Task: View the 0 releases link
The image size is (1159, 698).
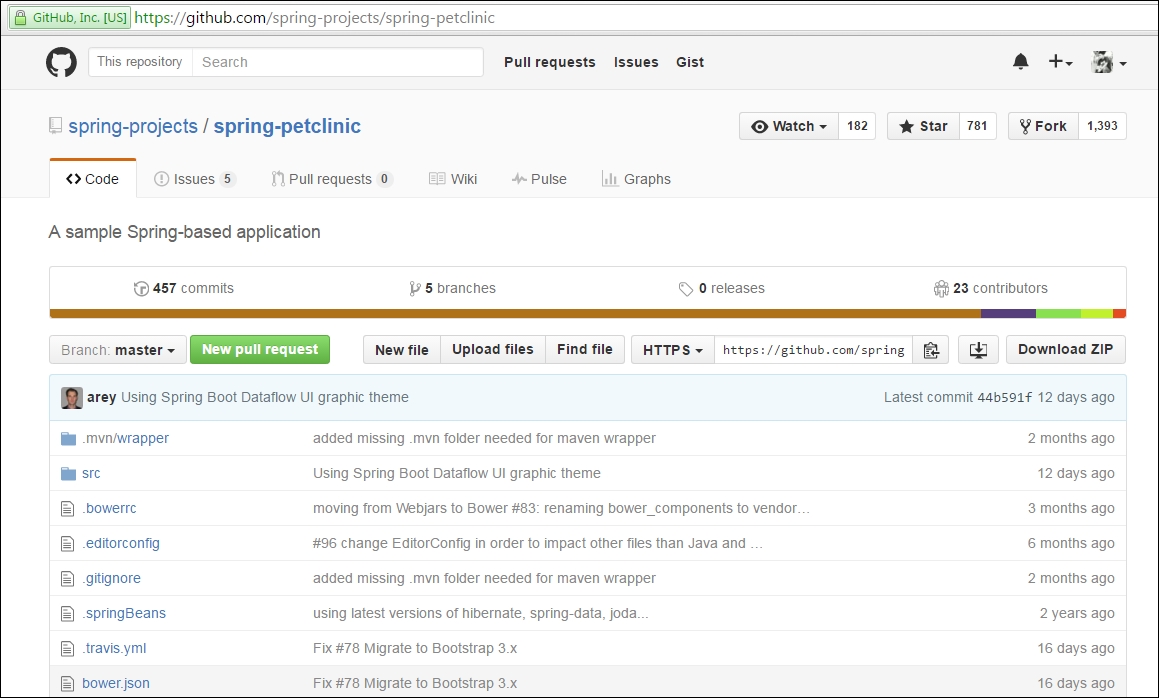Action: coord(721,288)
